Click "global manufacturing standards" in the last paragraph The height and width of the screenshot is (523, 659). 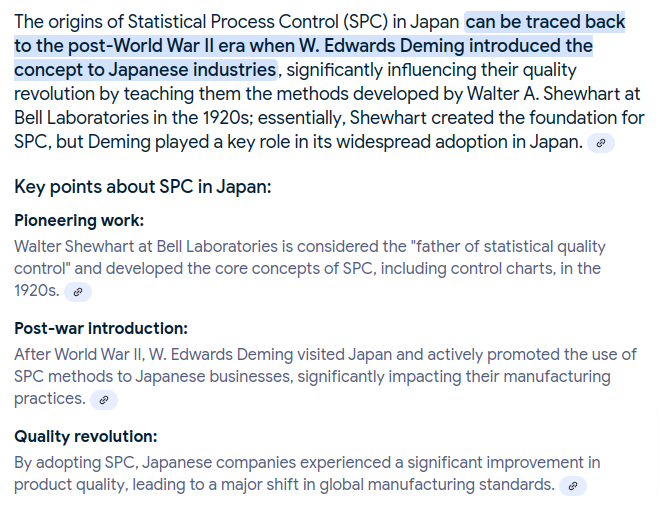436,484
